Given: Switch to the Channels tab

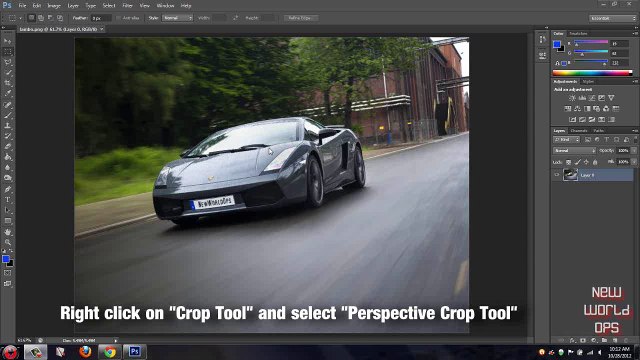Looking at the screenshot, I should click(x=579, y=131).
